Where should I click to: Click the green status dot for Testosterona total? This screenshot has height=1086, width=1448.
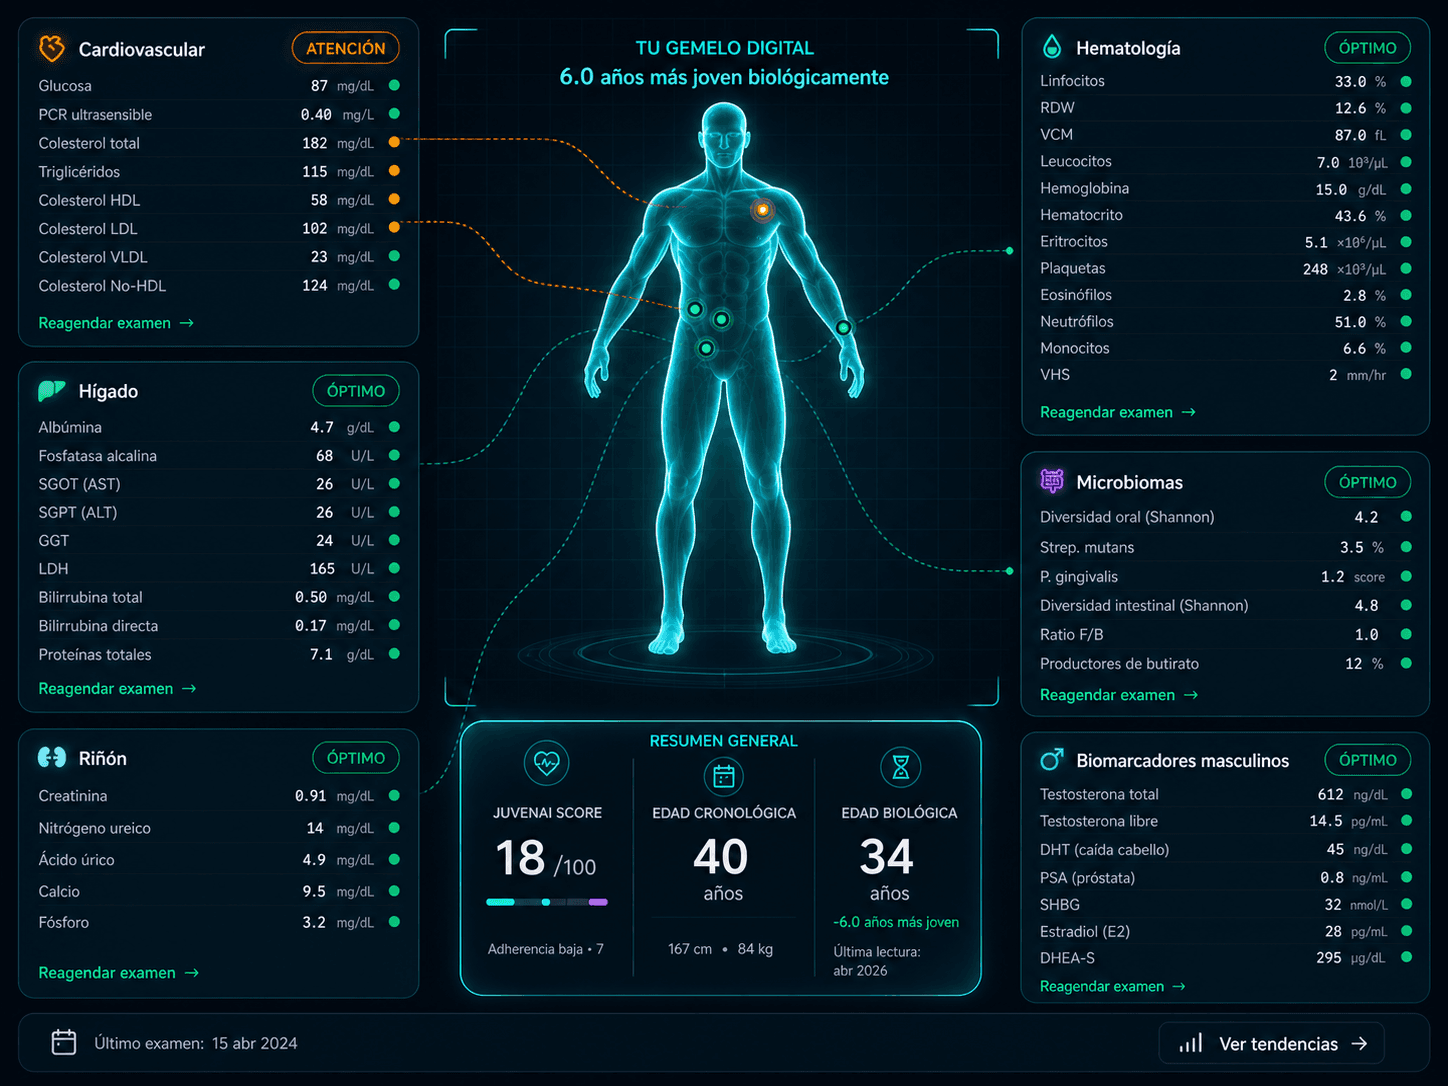tap(1406, 794)
